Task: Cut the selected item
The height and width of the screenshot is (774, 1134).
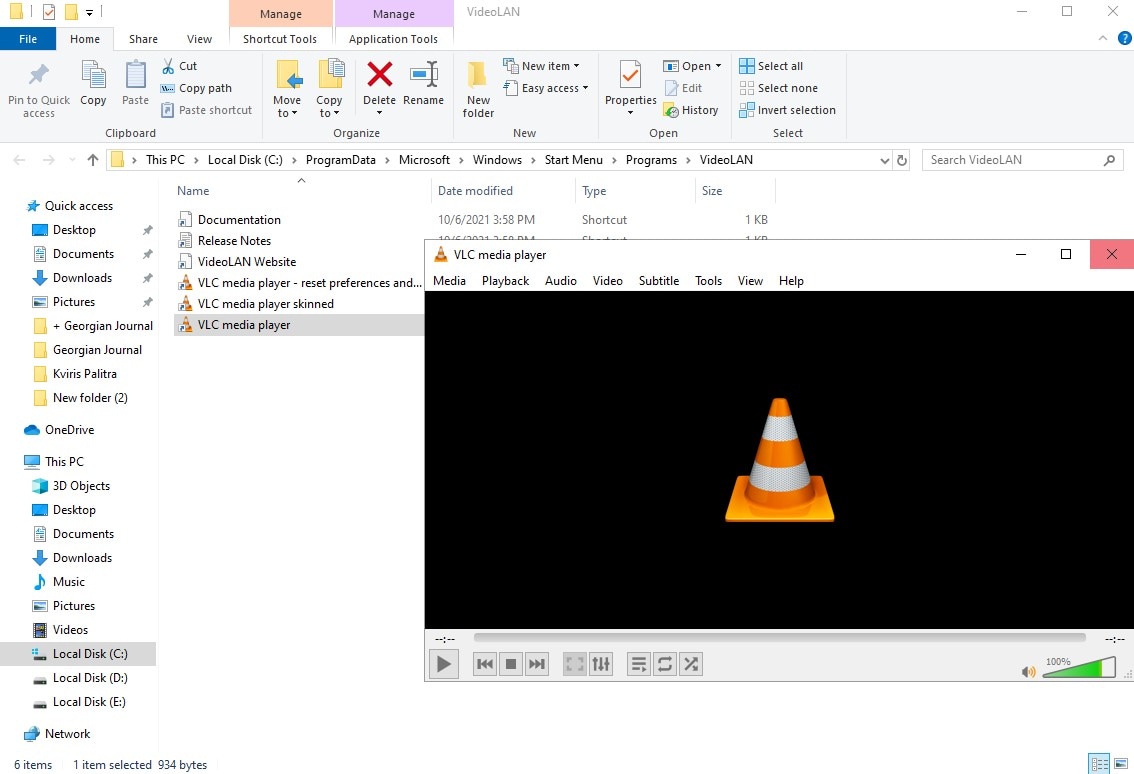Action: pyautogui.click(x=179, y=66)
